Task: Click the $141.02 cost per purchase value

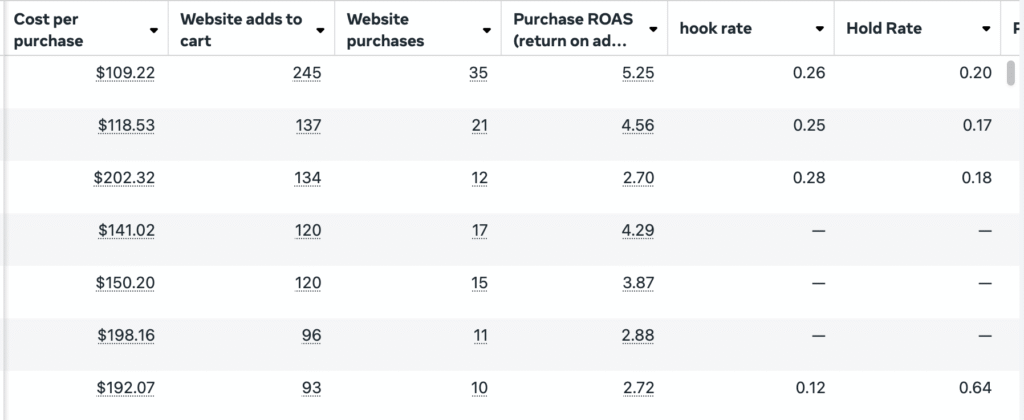Action: point(127,231)
